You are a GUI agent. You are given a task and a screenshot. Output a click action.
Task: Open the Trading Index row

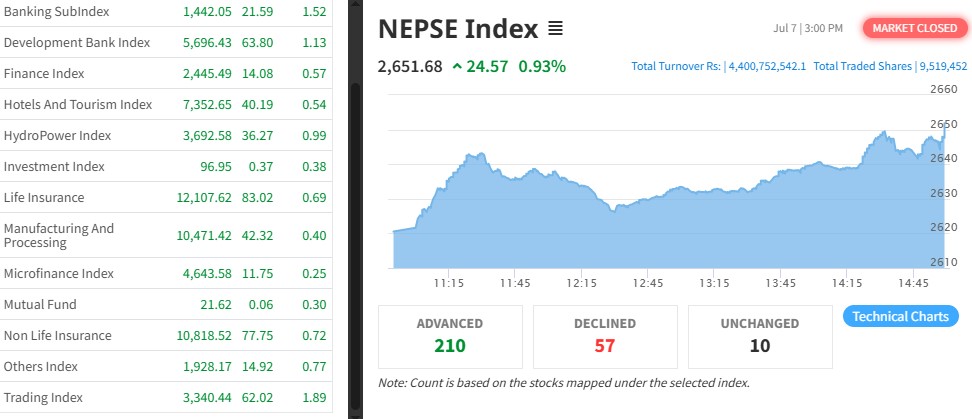(x=166, y=397)
